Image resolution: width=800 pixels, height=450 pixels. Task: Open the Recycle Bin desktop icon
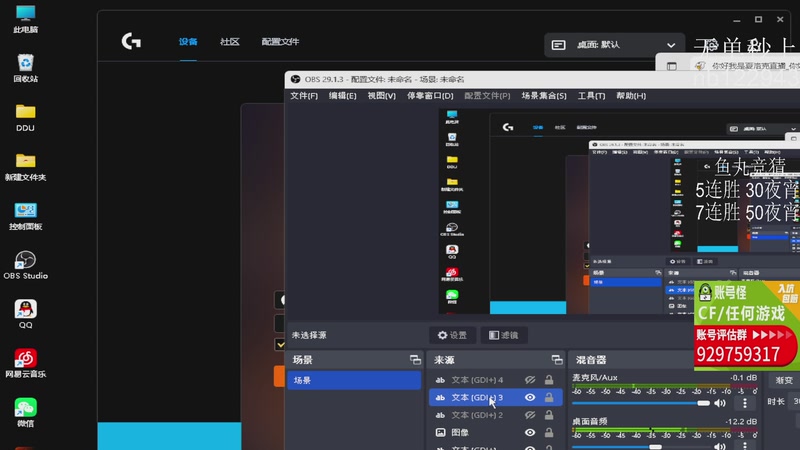[25, 68]
